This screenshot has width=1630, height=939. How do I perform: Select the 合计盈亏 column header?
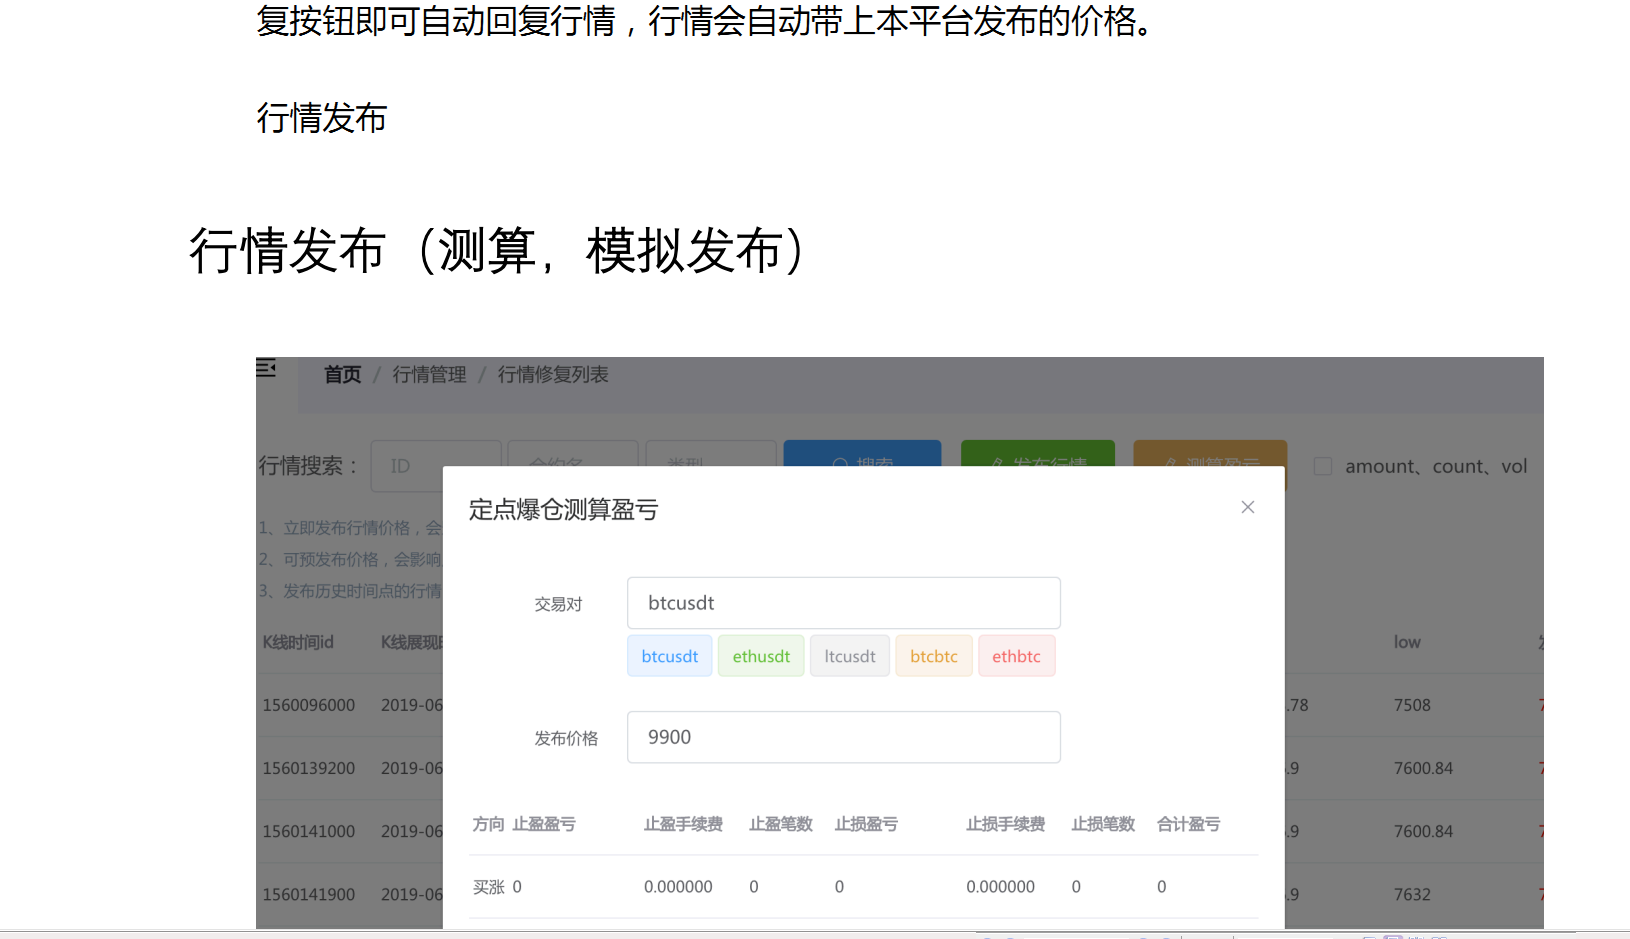[x=1188, y=824]
